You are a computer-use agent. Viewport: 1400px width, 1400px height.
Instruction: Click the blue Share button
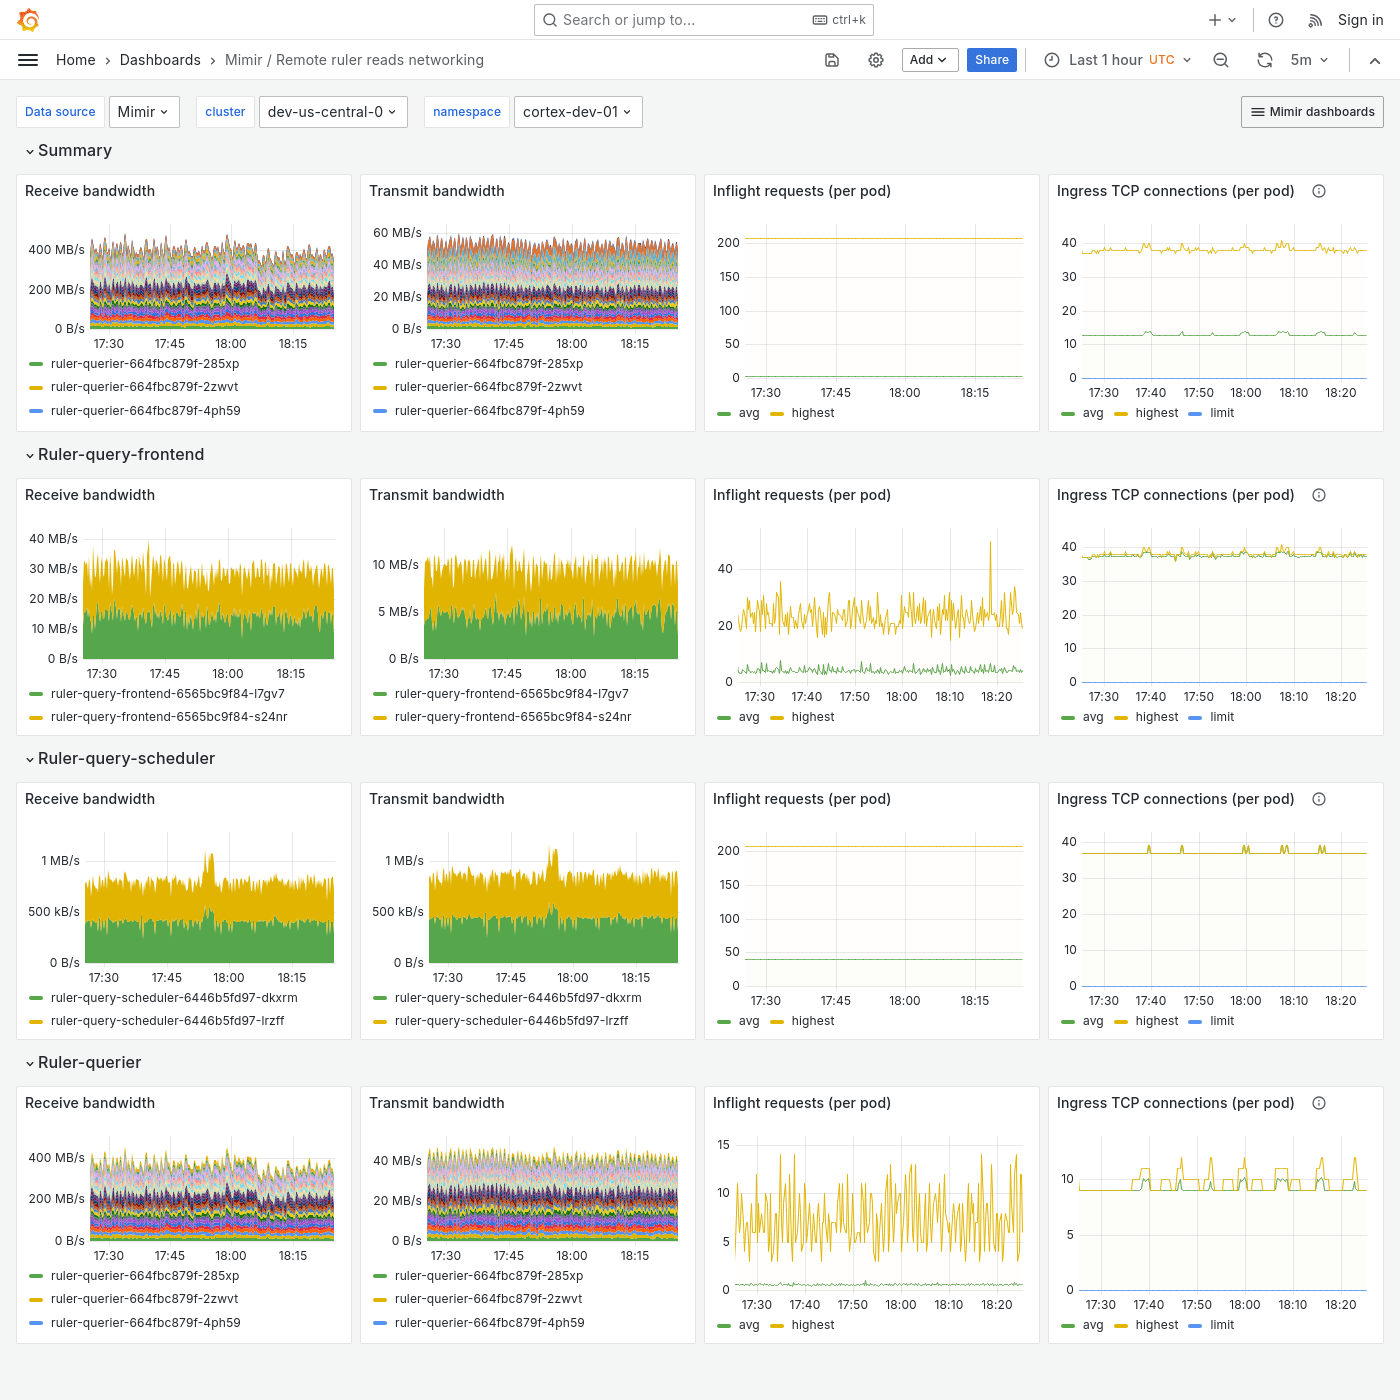[991, 60]
